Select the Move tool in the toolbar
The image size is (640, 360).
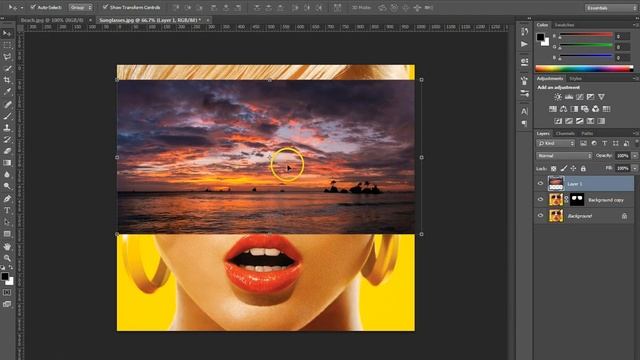[7, 33]
